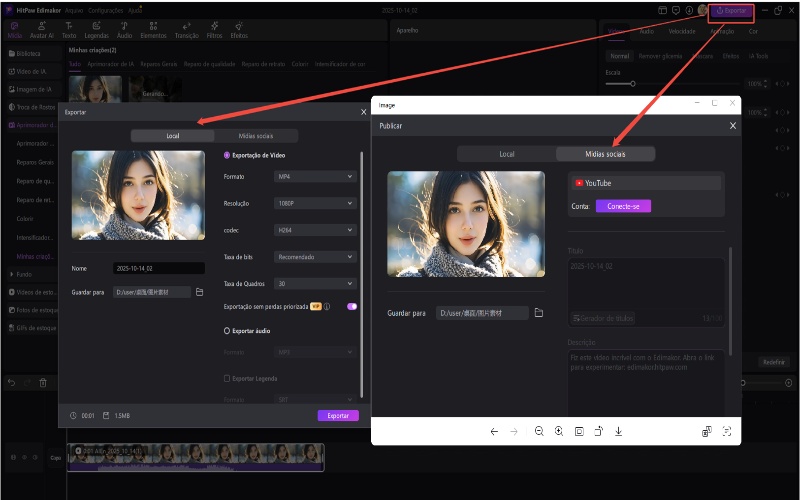Click the Escala 100% stepper arrows
This screenshot has height=500, width=800.
(x=765, y=84)
